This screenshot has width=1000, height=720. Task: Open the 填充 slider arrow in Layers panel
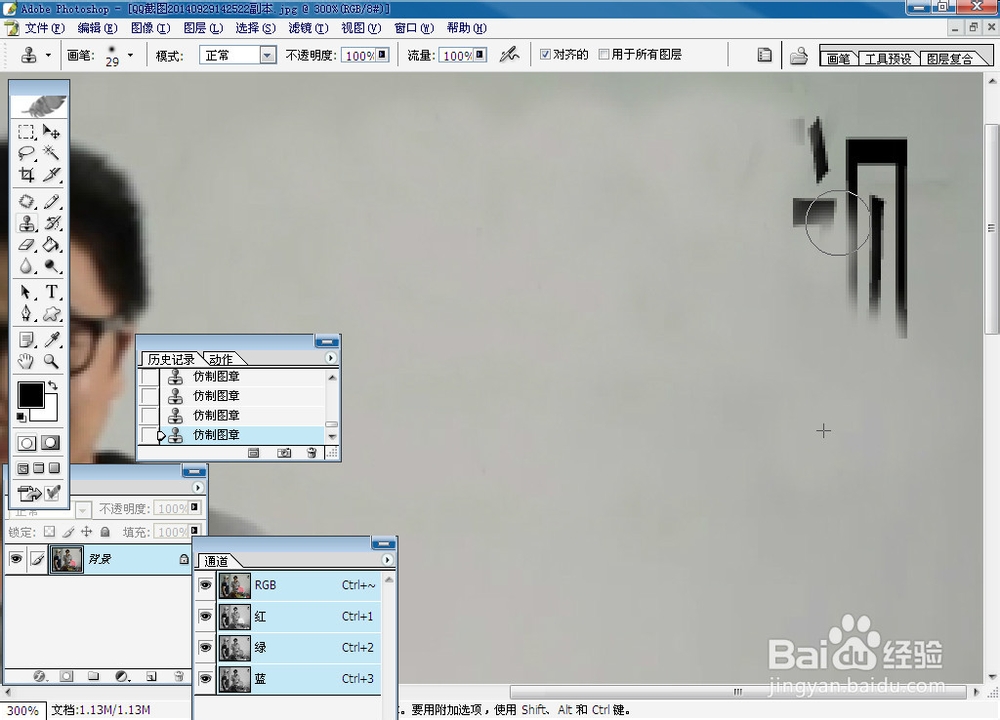coord(195,531)
